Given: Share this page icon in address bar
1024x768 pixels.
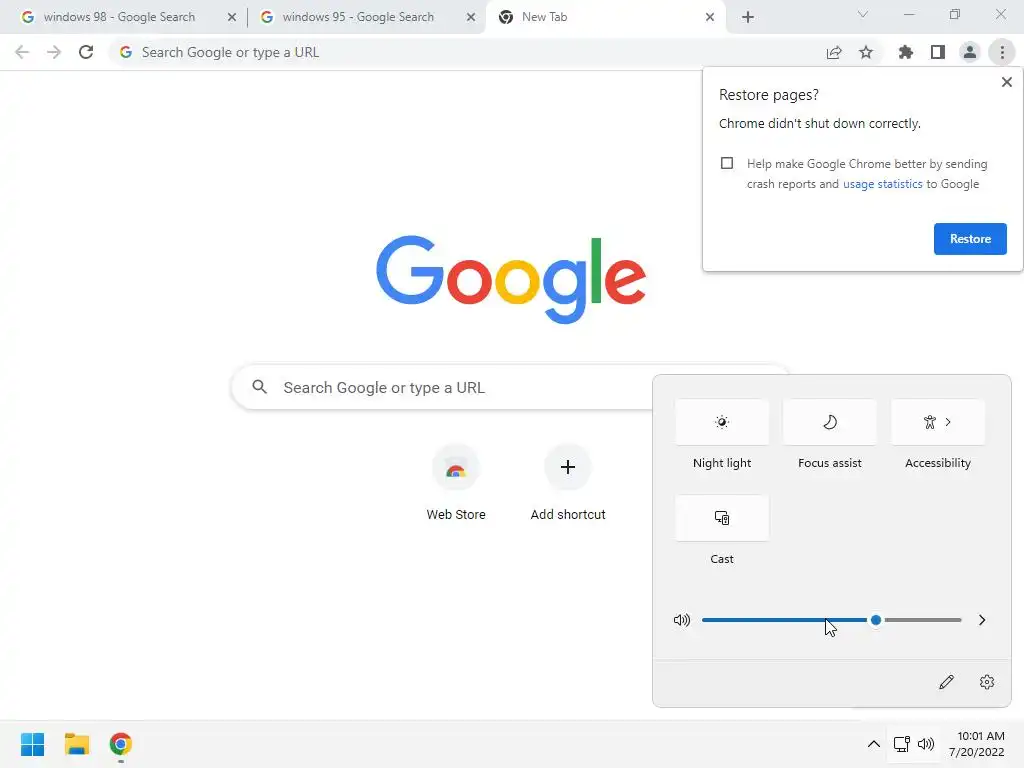Looking at the screenshot, I should point(834,52).
